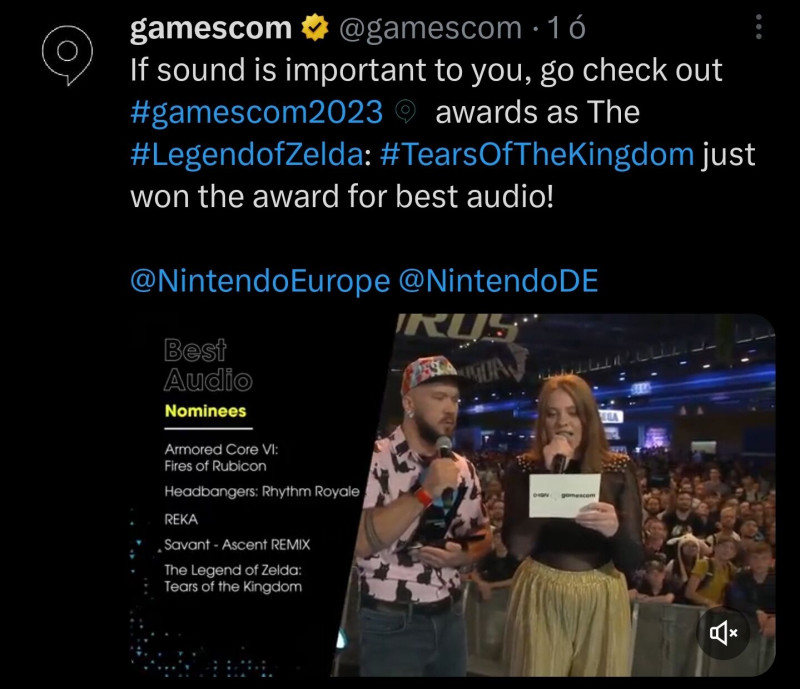Open the gamescom profile avatar
The height and width of the screenshot is (689, 800).
pos(67,54)
